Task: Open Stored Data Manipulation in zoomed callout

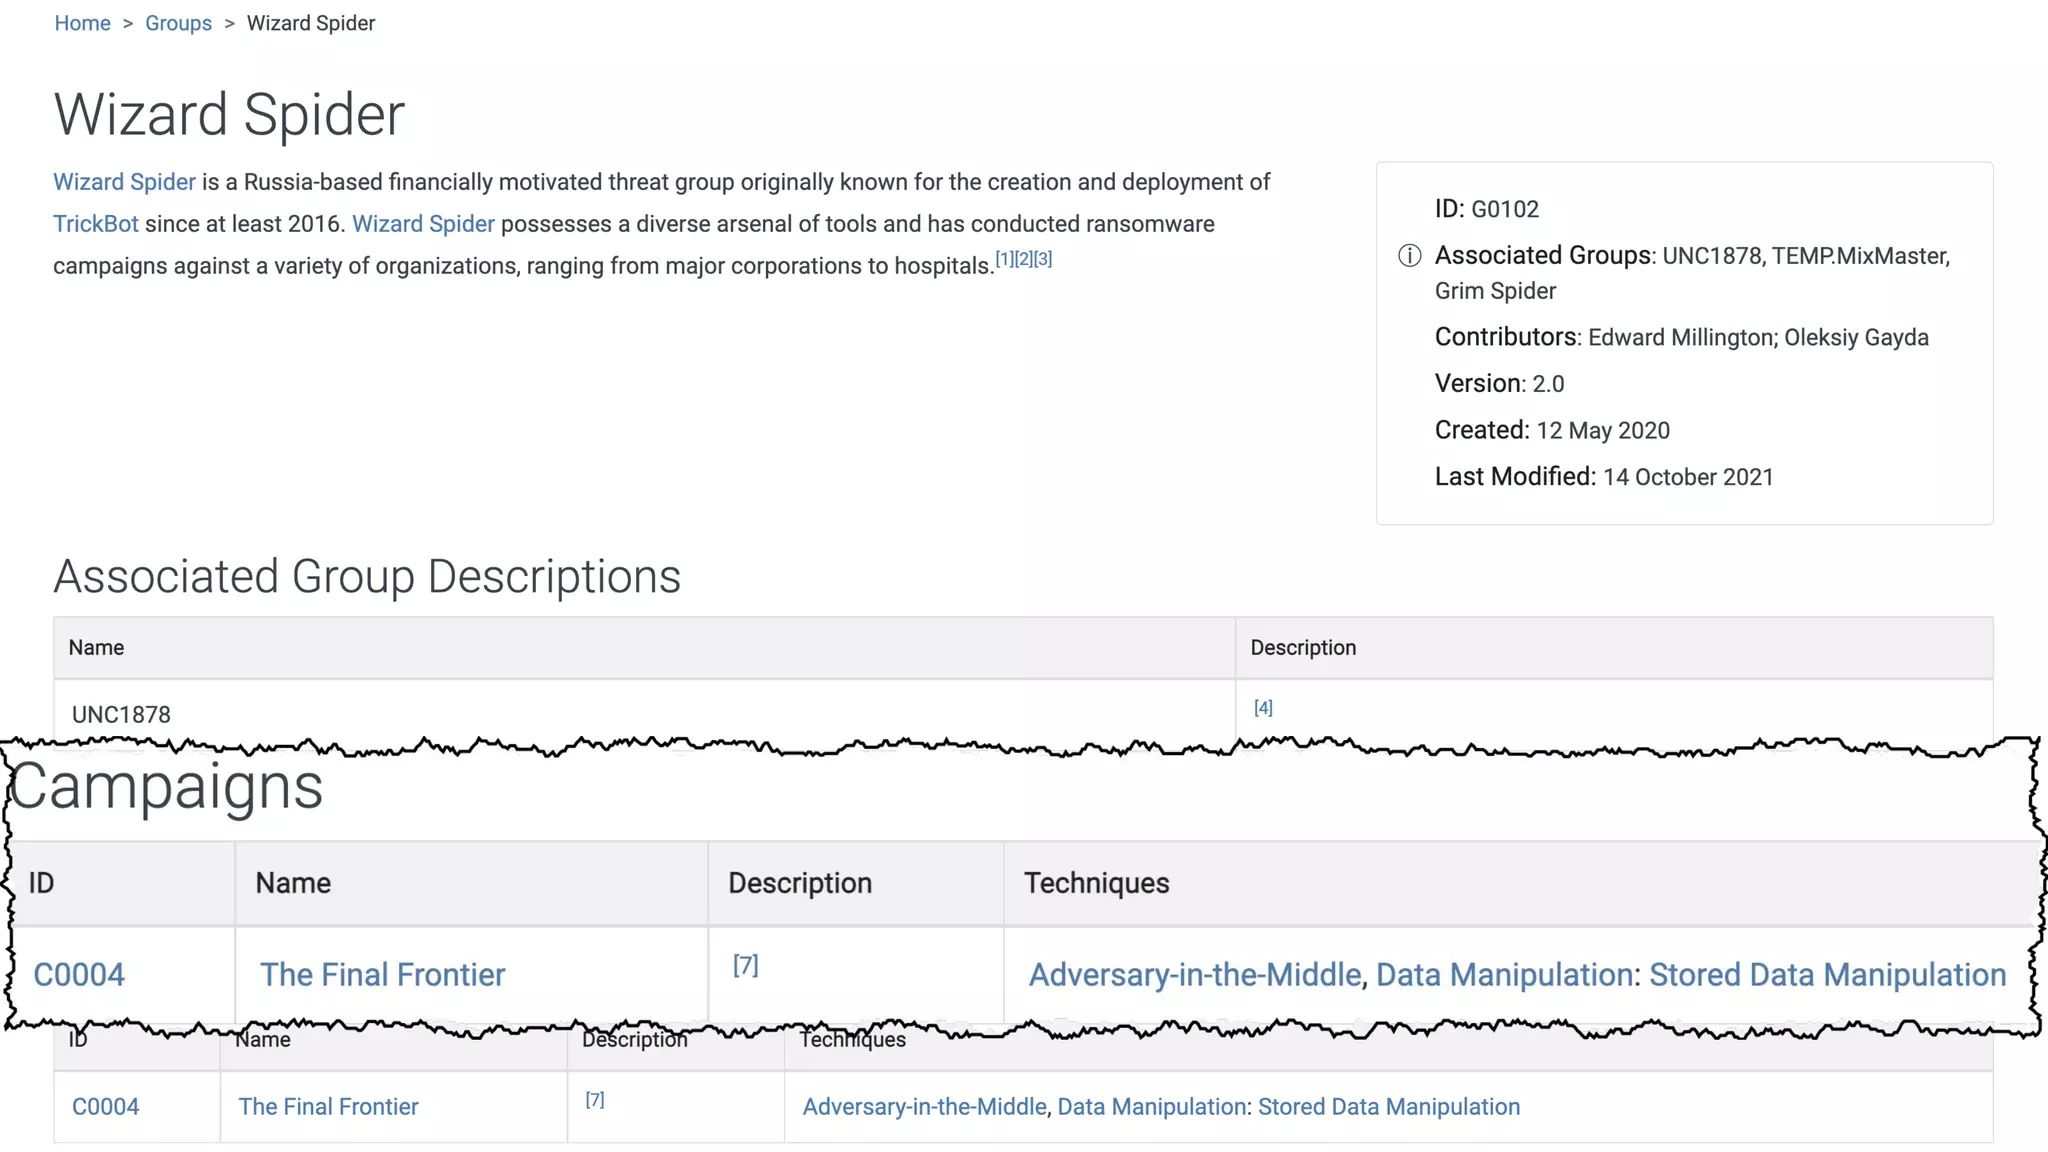Action: [1827, 975]
